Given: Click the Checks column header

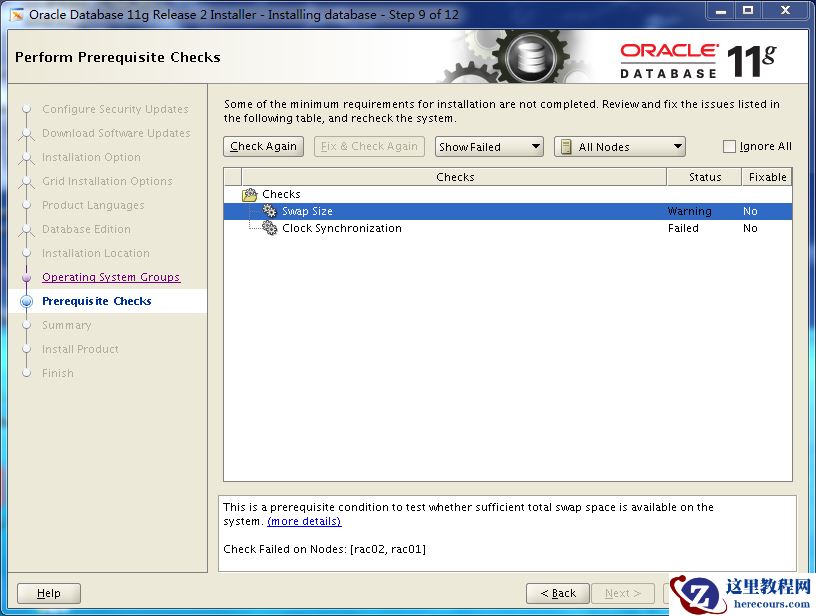Looking at the screenshot, I should [x=454, y=177].
